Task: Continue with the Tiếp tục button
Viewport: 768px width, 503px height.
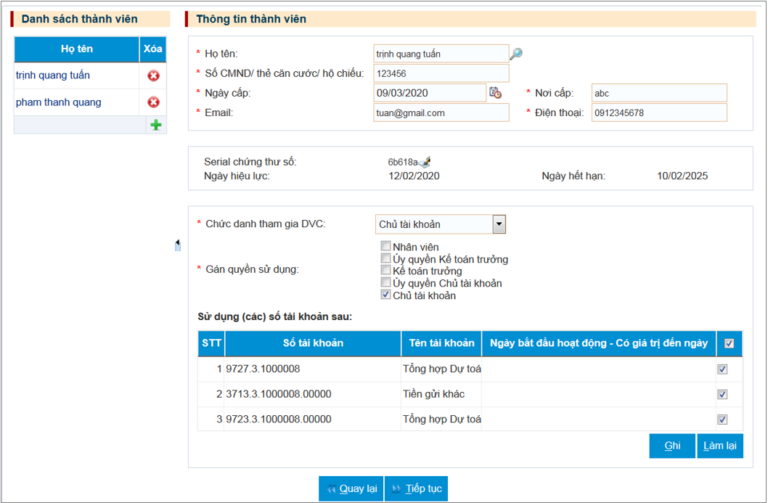Action: (x=416, y=488)
